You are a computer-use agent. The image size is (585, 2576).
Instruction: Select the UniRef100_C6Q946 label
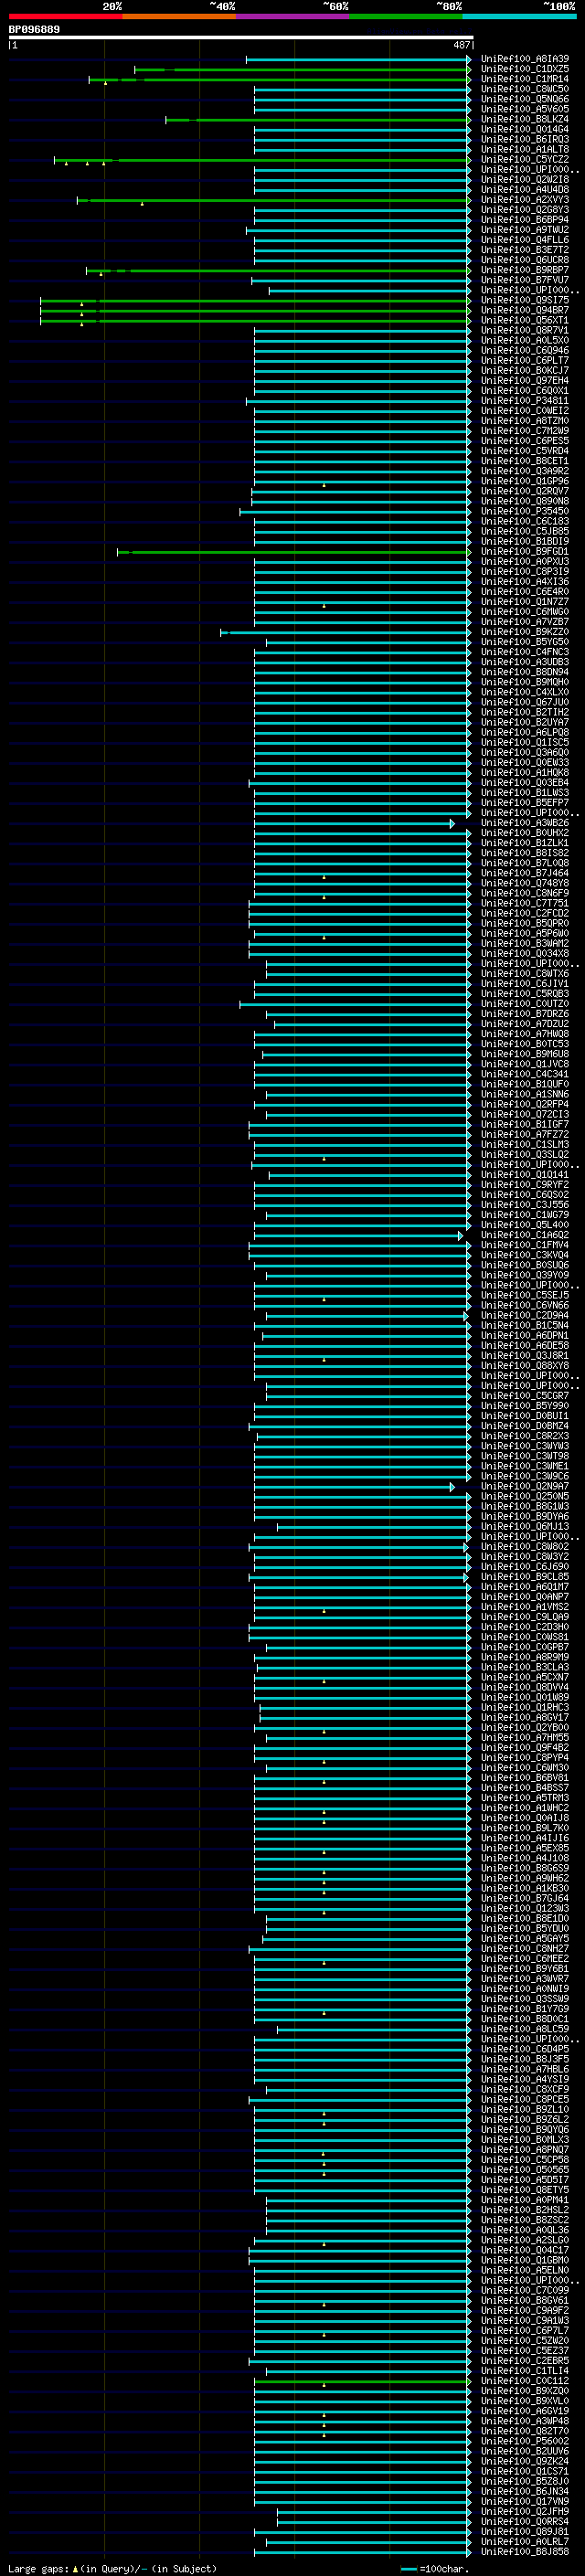(524, 350)
